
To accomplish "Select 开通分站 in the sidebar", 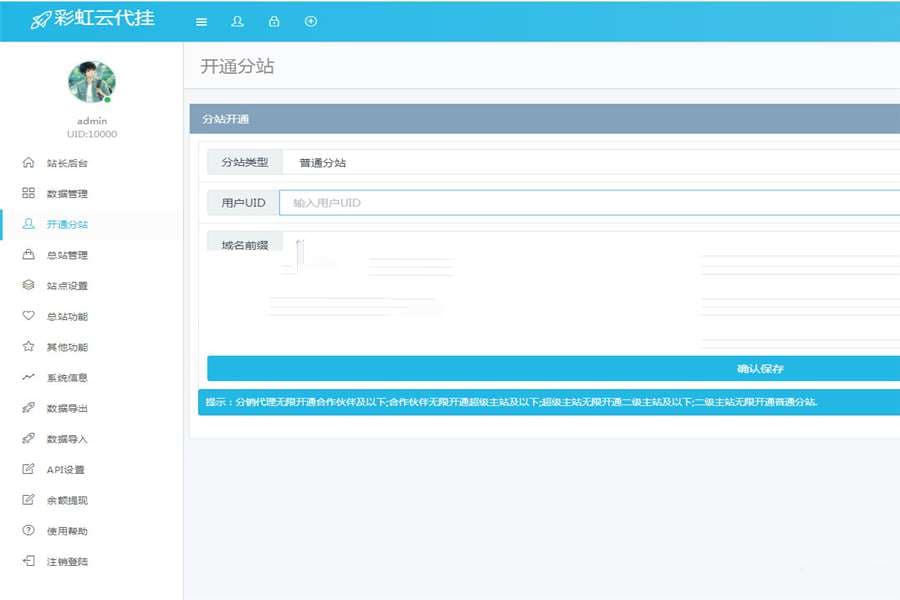I will (x=67, y=224).
